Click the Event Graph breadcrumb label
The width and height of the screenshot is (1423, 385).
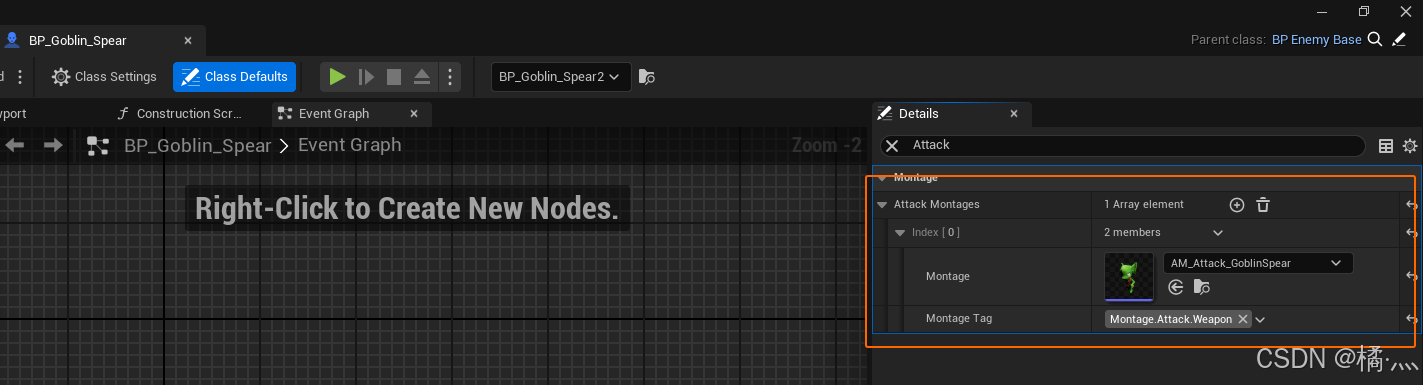coord(350,145)
